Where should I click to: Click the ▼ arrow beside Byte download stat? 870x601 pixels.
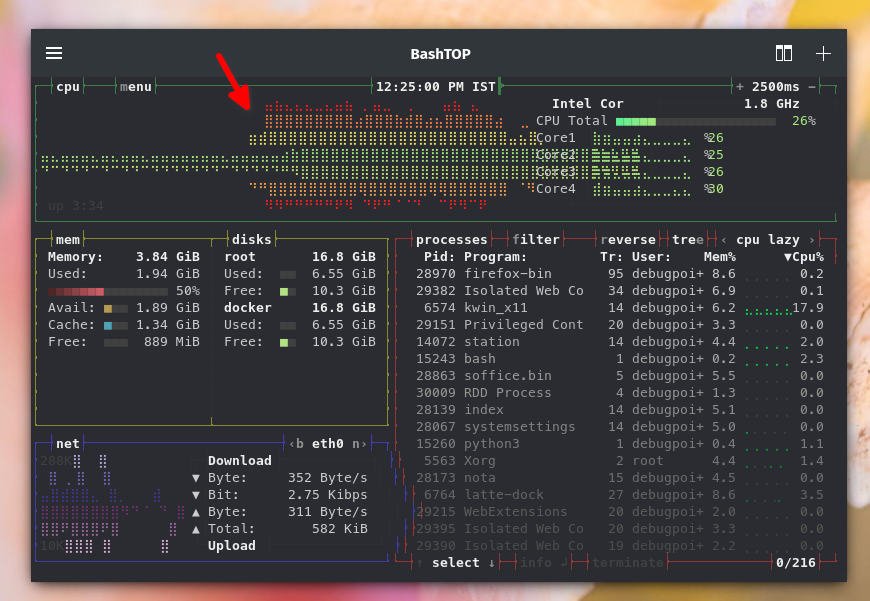196,477
